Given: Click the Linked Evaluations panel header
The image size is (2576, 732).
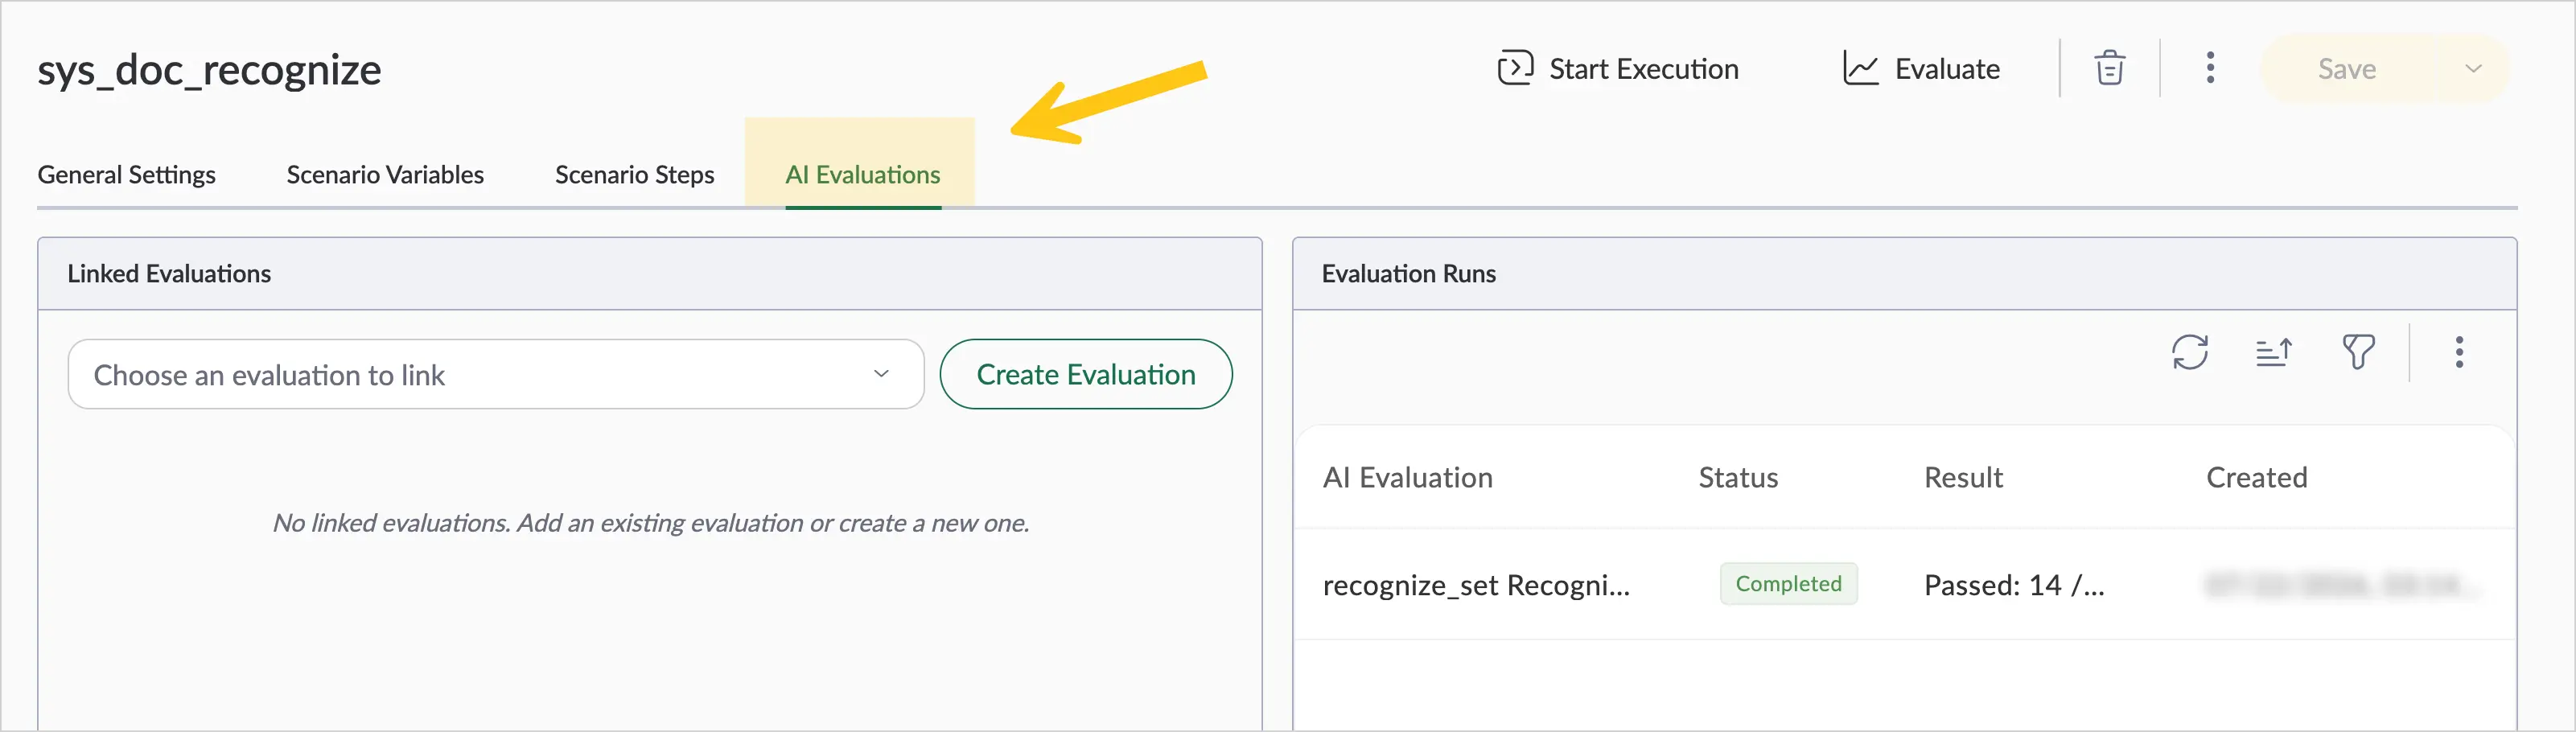Looking at the screenshot, I should click(650, 274).
